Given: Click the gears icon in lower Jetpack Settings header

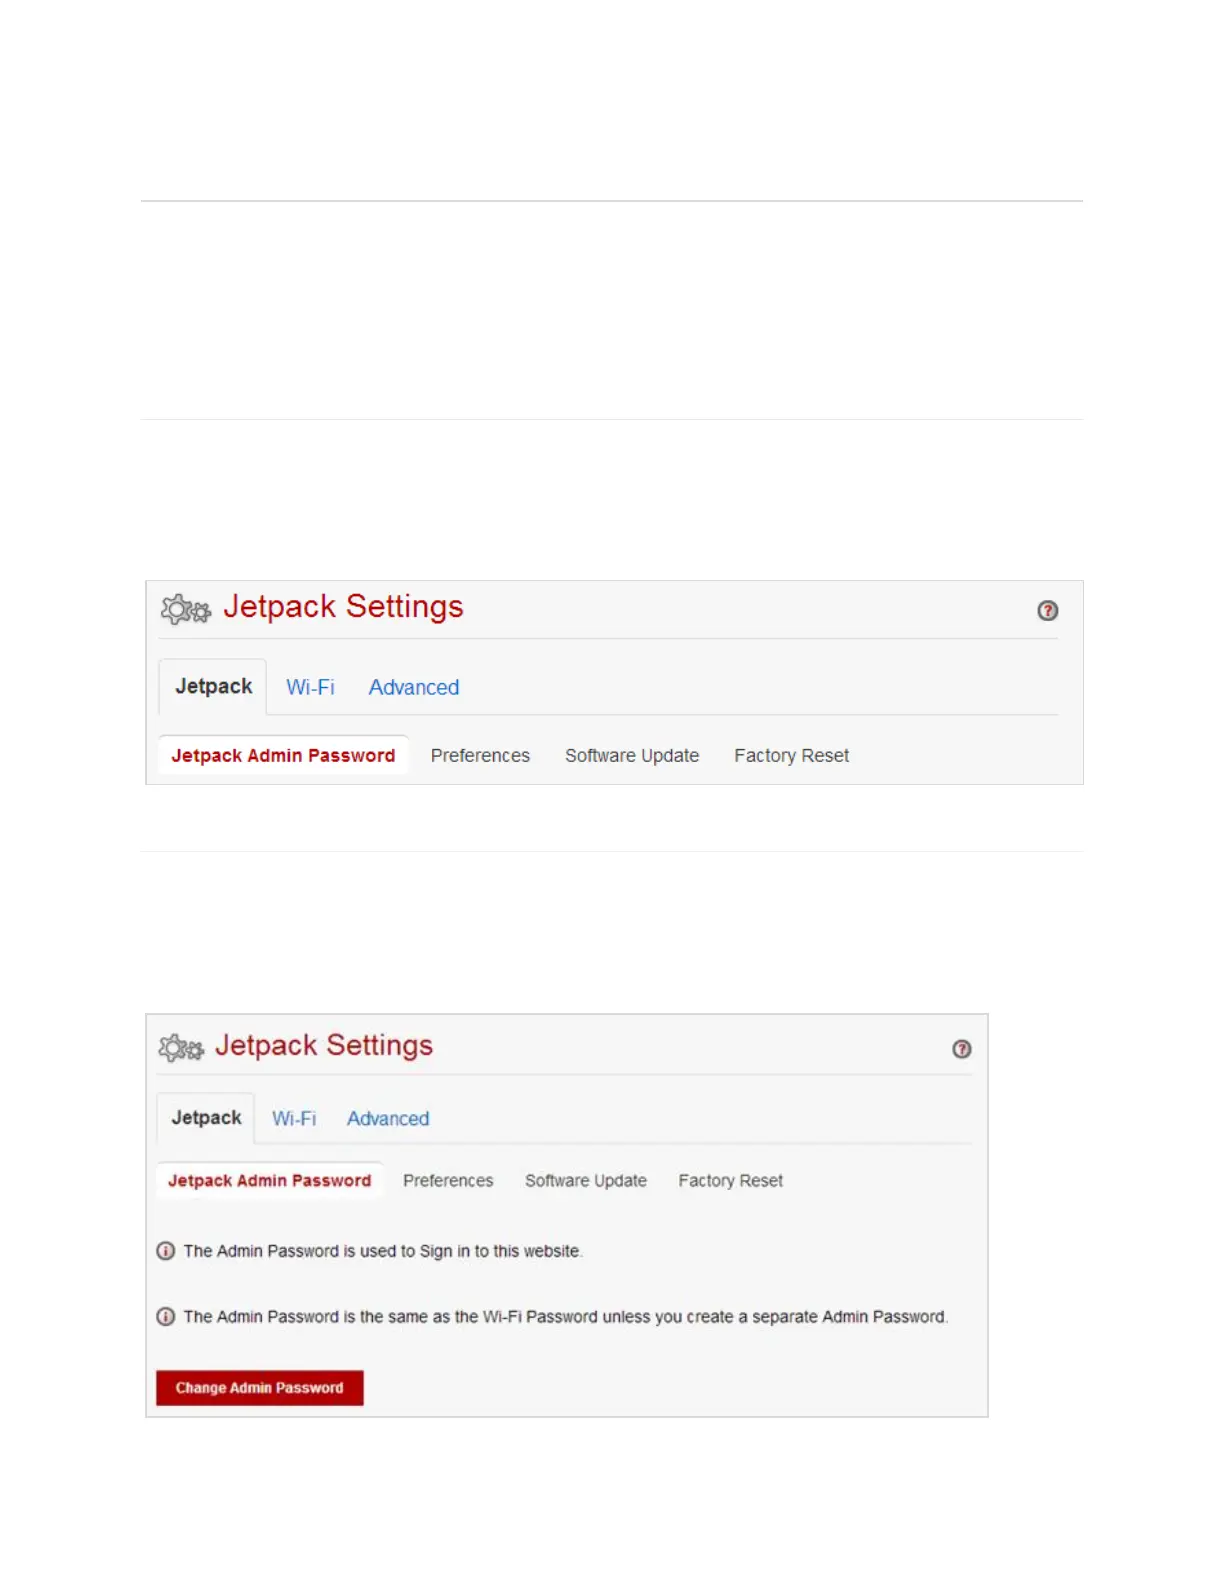Looking at the screenshot, I should [181, 1047].
